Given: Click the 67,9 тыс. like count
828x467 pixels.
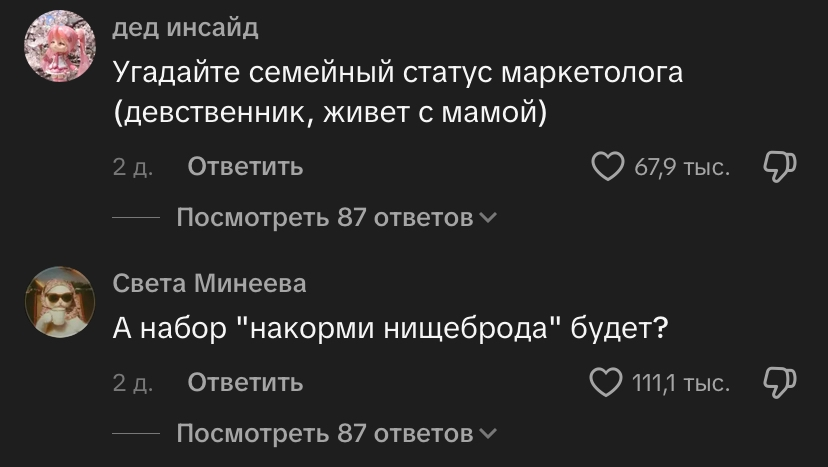Looking at the screenshot, I should [x=682, y=166].
